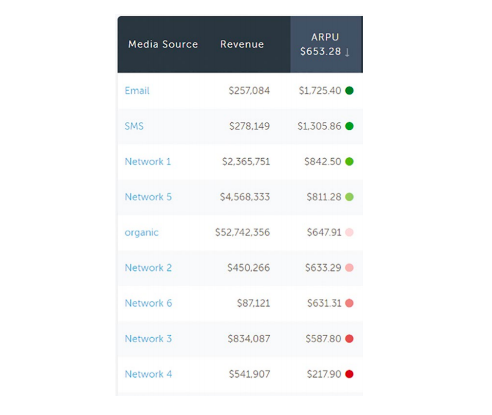Open the organic media source link
Screen dimensions: 492x415
pos(141,233)
